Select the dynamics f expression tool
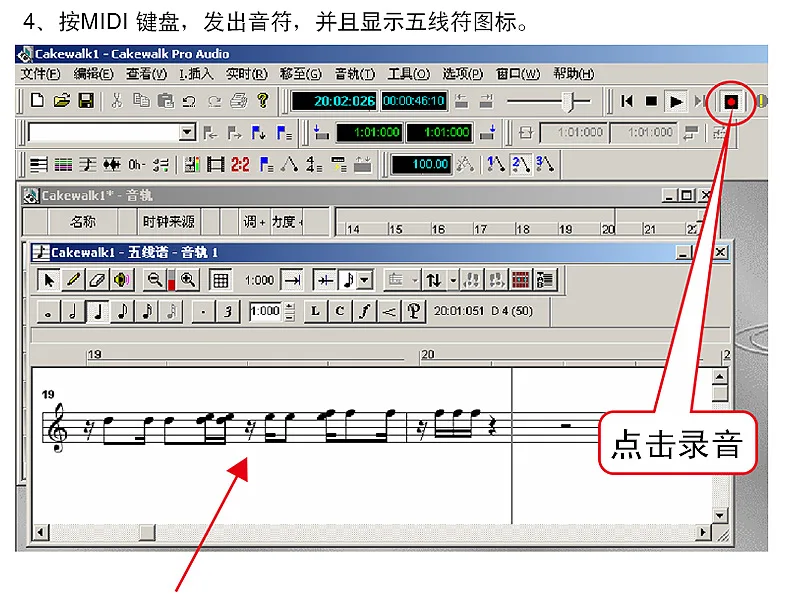Image resolution: width=790 pixels, height=608 pixels. pos(364,311)
